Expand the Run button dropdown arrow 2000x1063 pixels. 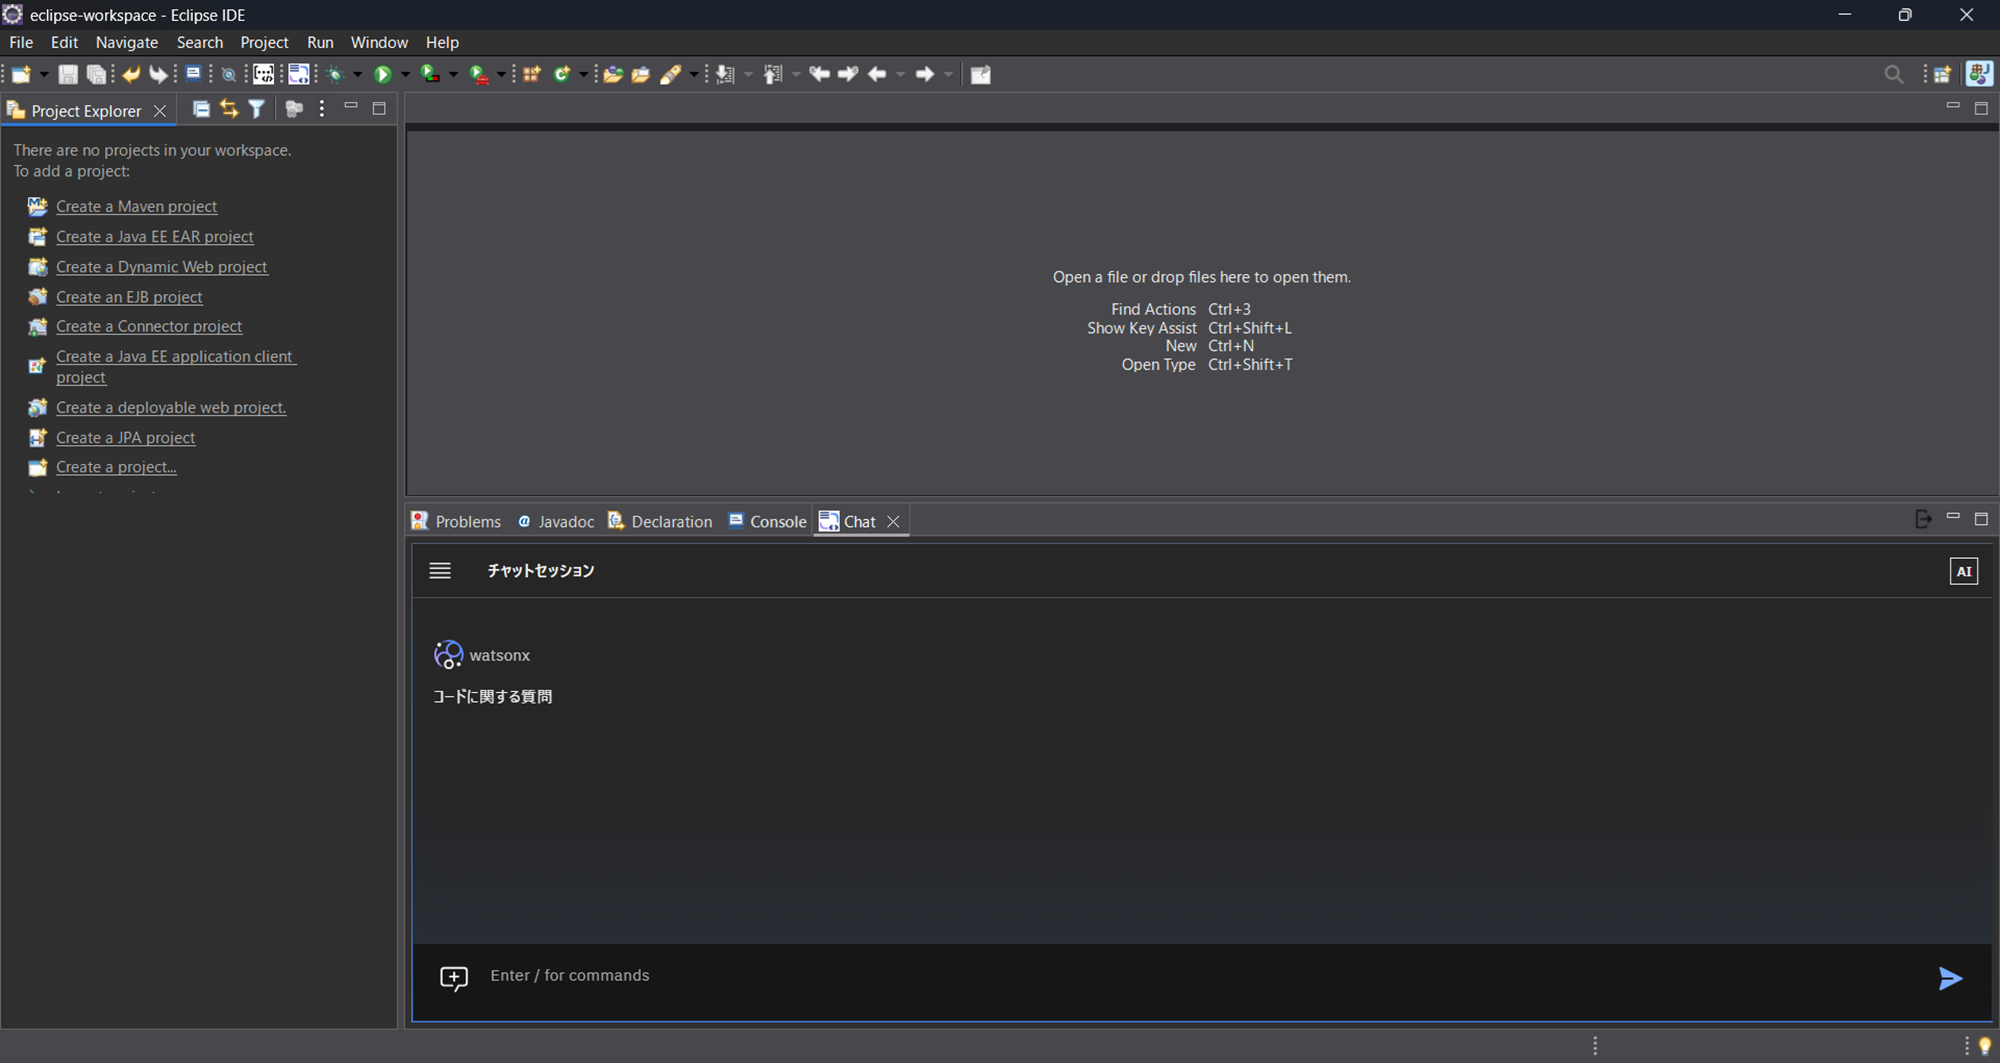coord(405,74)
